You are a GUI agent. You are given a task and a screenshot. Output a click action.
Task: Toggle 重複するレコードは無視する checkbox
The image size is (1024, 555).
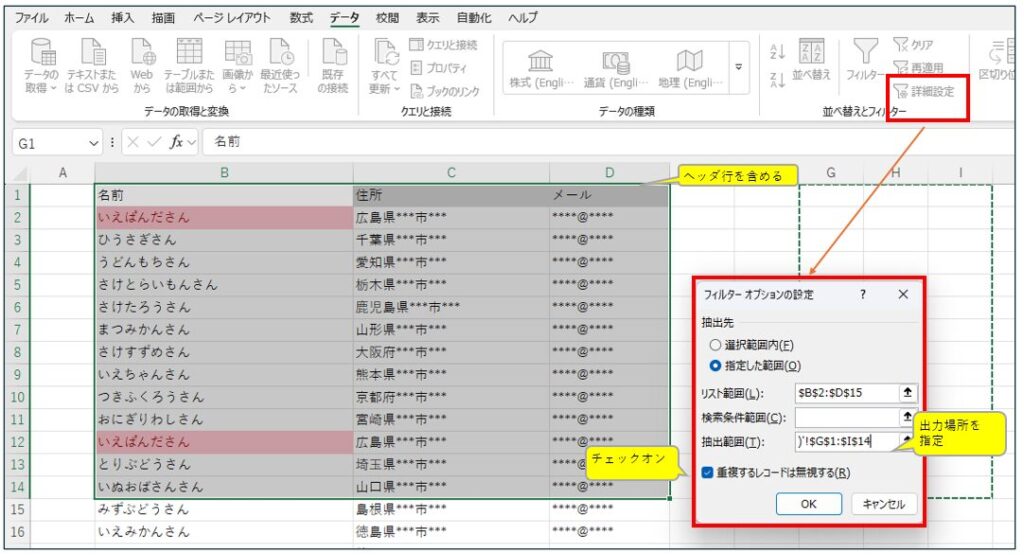point(708,472)
